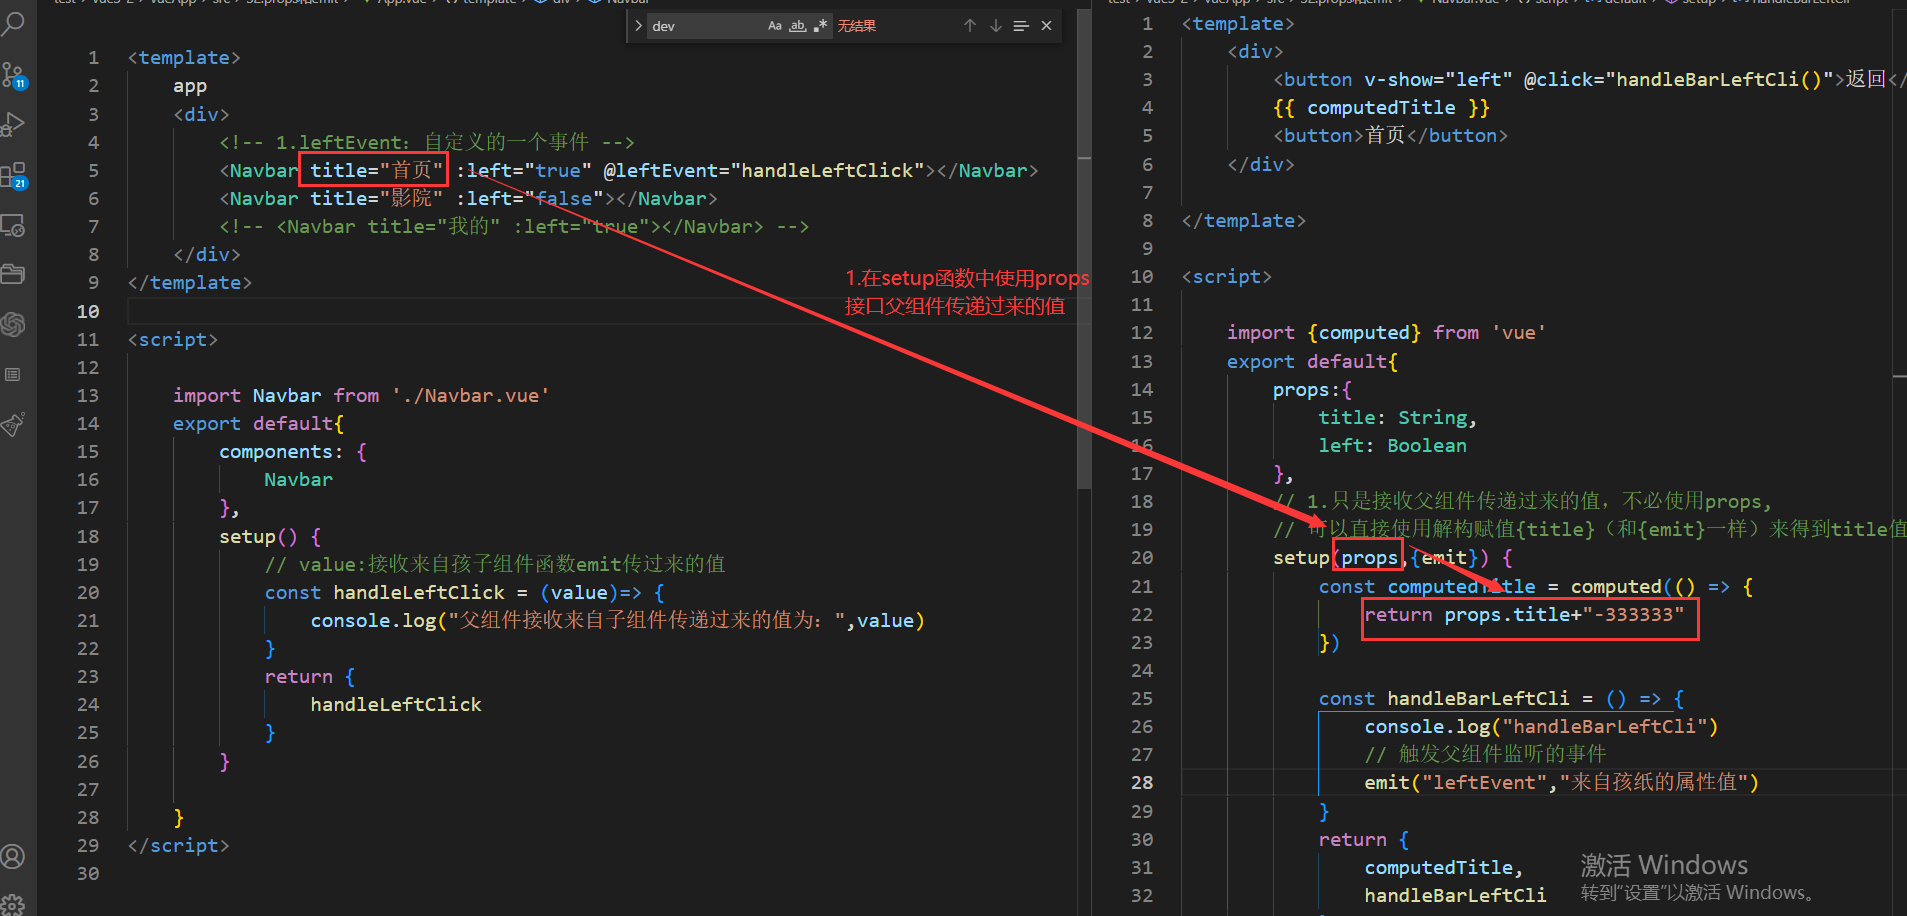
Task: Open the Run and Debug view
Action: point(13,124)
